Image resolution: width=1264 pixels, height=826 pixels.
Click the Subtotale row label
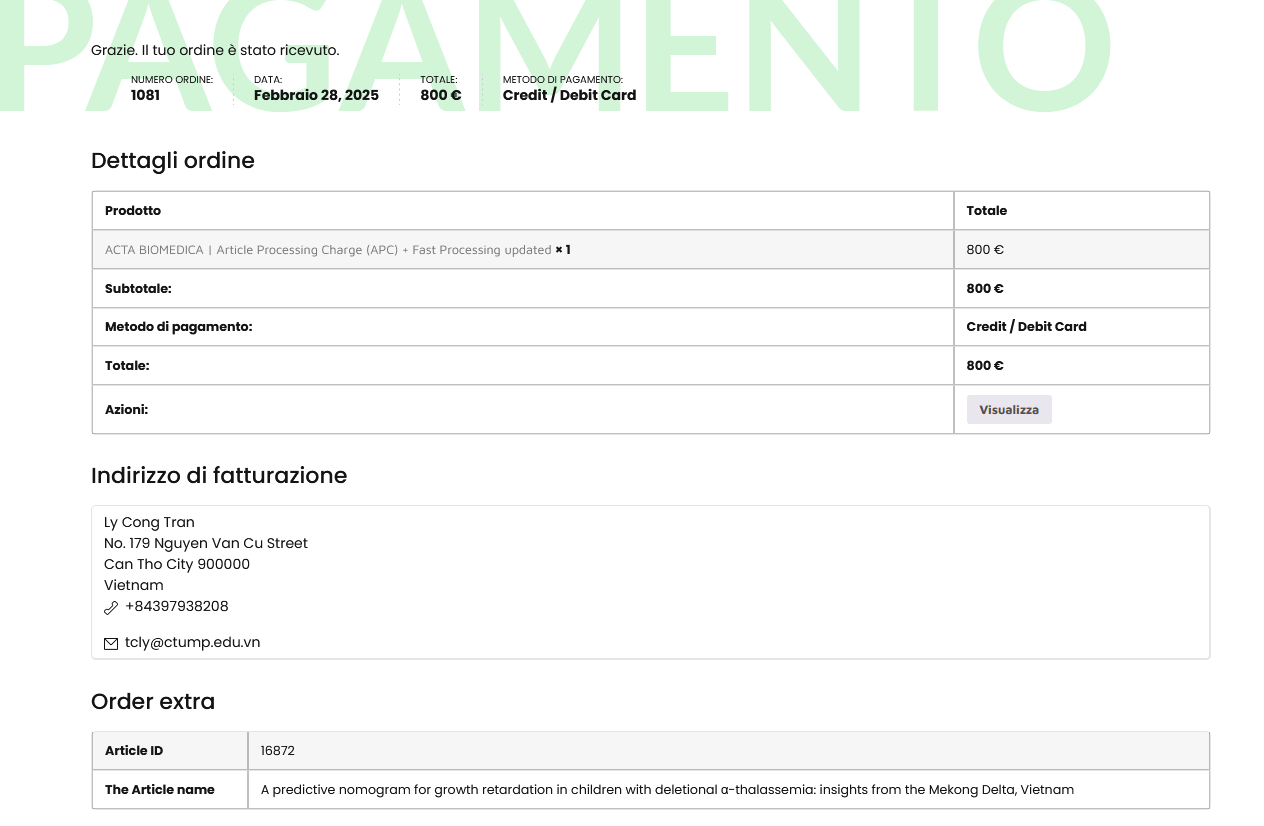tap(138, 289)
